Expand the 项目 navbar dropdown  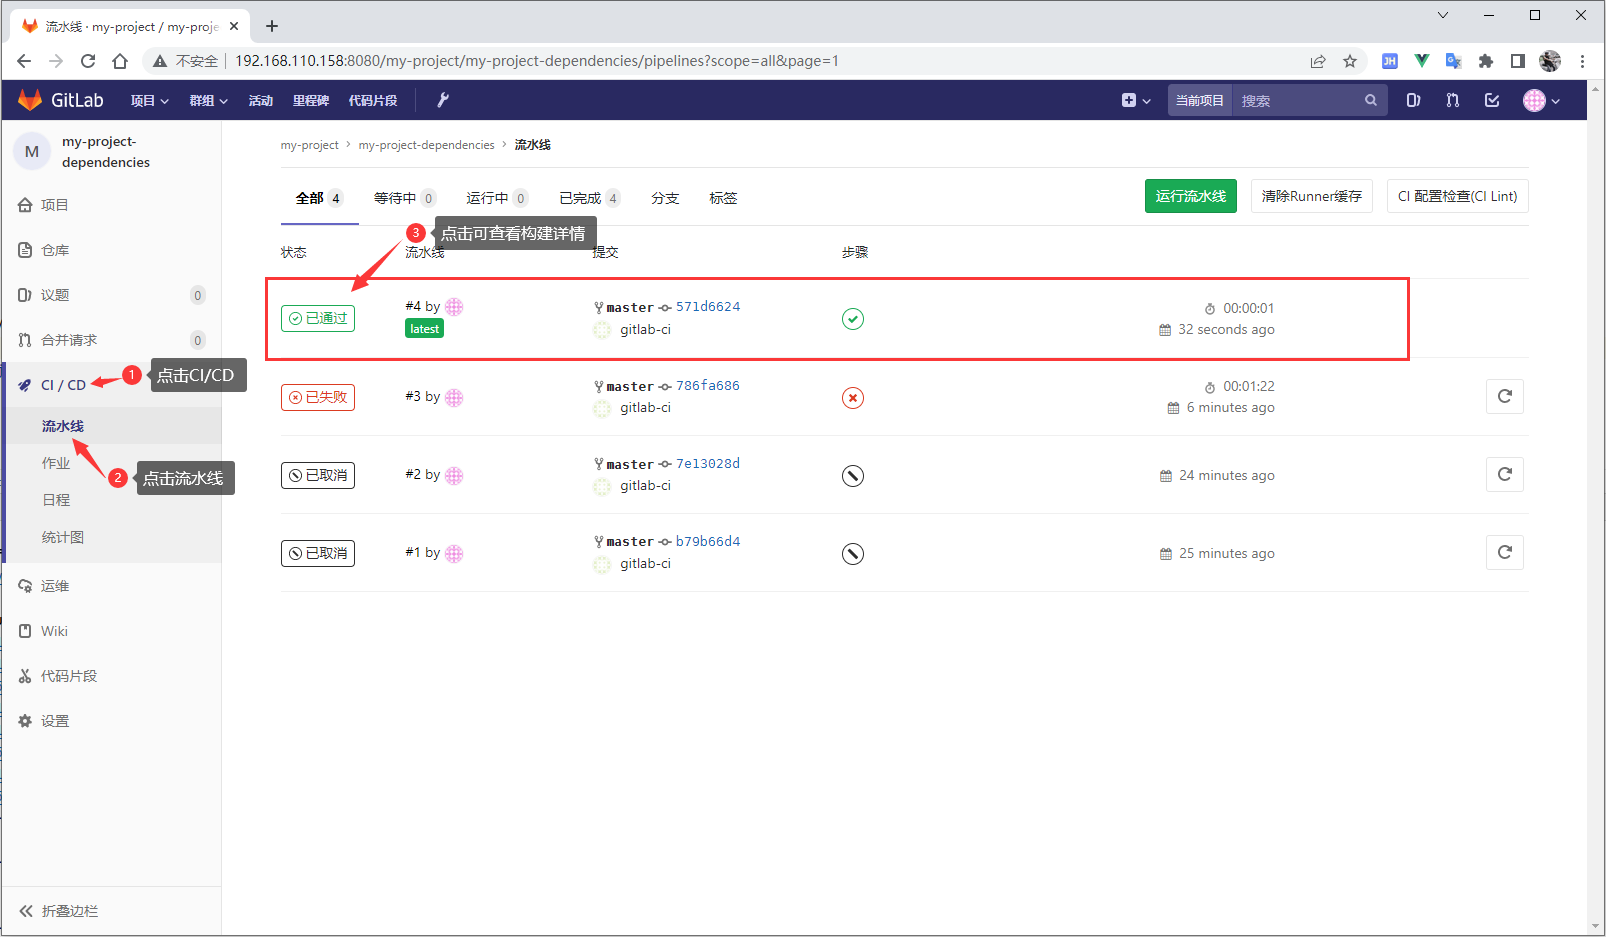pyautogui.click(x=150, y=100)
